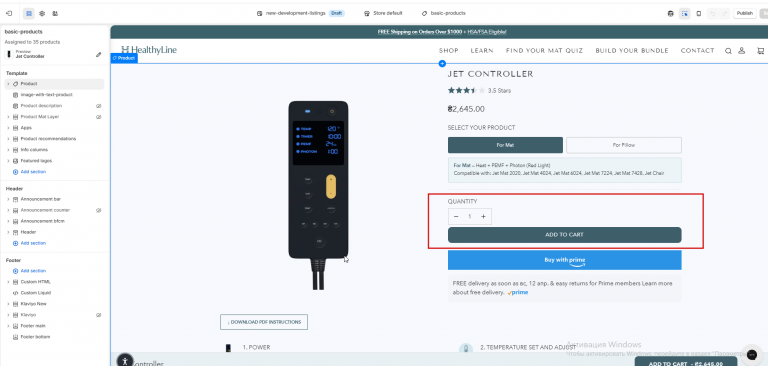The width and height of the screenshot is (768, 366).
Task: Click the pencil icon to change preview product
Action: 98,54
